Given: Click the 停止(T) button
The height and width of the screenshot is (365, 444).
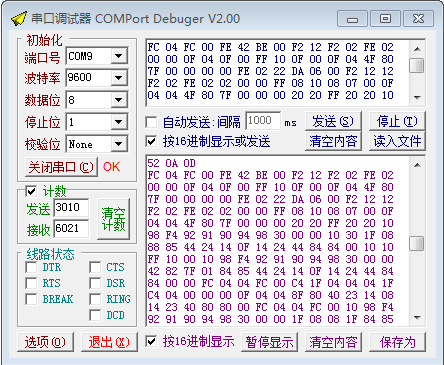Looking at the screenshot, I should point(397,121).
